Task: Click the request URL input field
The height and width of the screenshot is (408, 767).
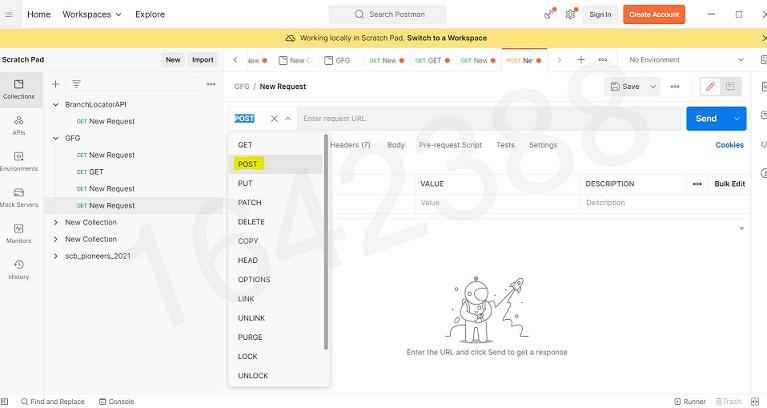Action: click(489, 118)
